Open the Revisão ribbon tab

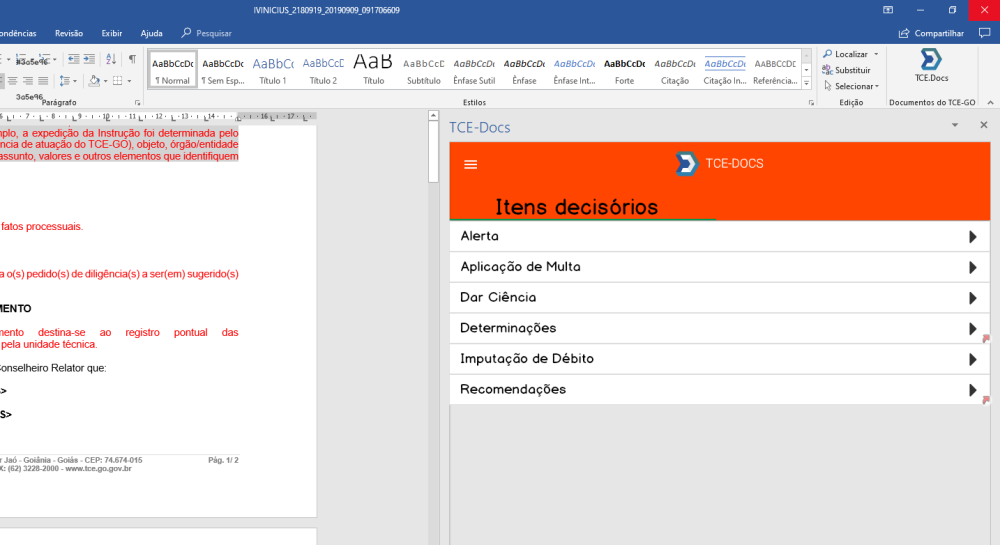(69, 33)
